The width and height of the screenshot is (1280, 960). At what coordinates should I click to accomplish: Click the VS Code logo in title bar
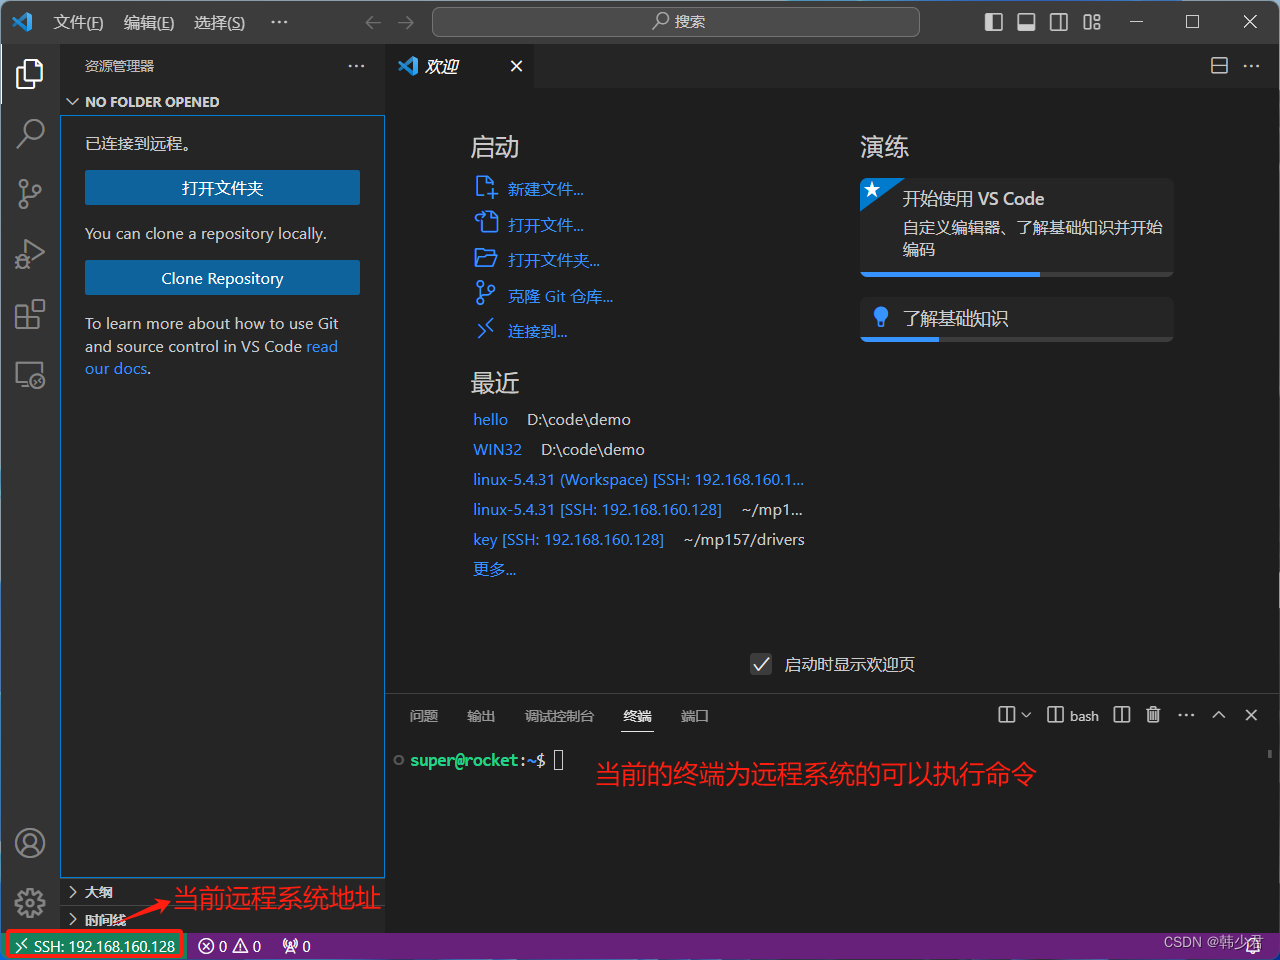click(22, 22)
